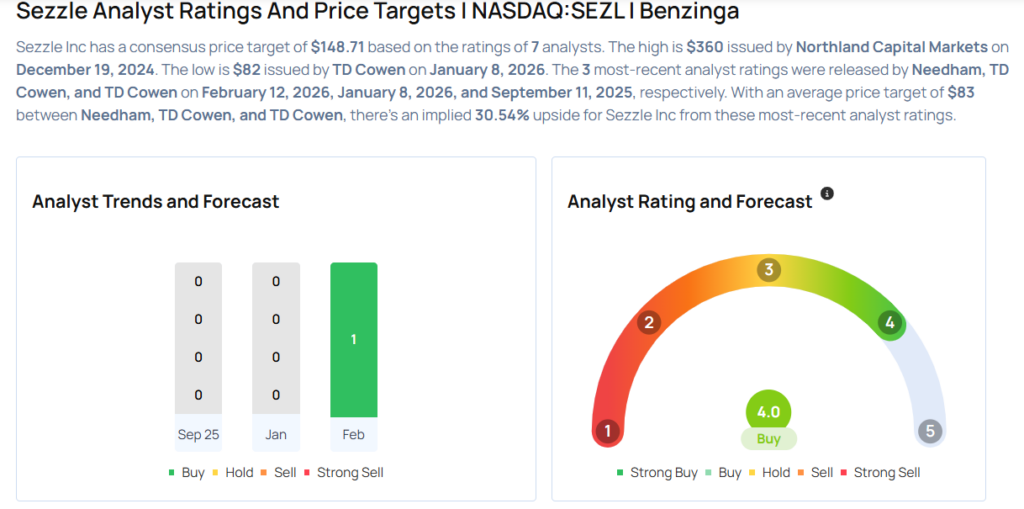Click gauge marker number 2
1024x509 pixels.
649,322
